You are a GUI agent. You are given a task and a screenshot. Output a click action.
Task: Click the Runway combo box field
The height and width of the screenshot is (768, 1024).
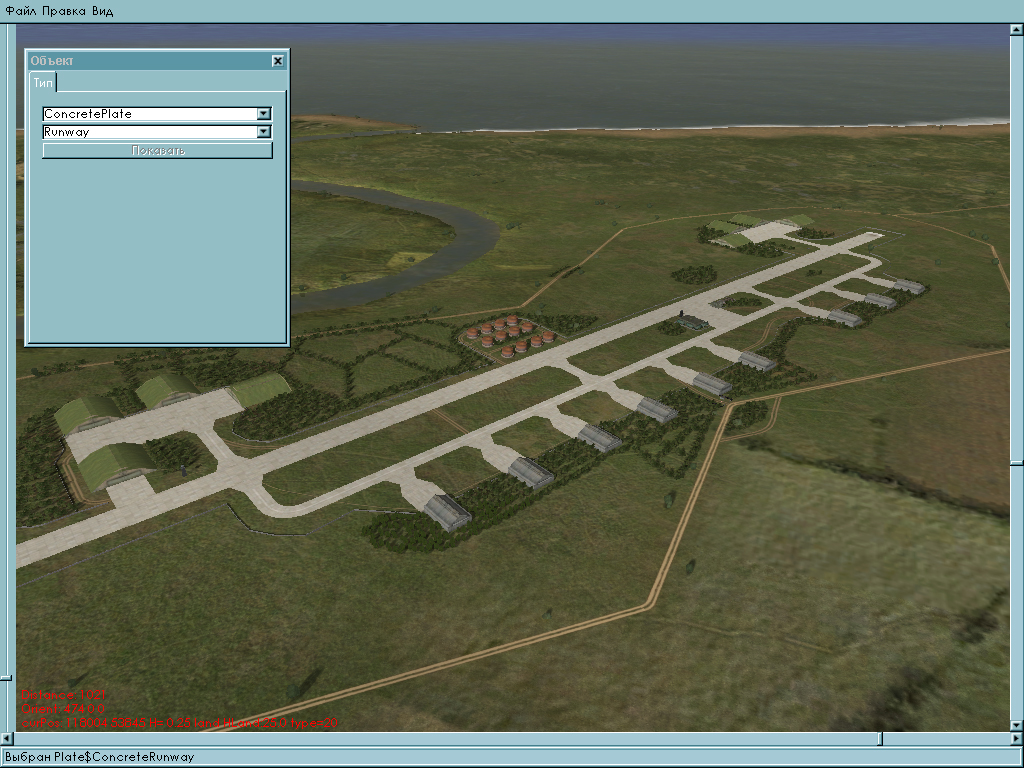pyautogui.click(x=157, y=132)
